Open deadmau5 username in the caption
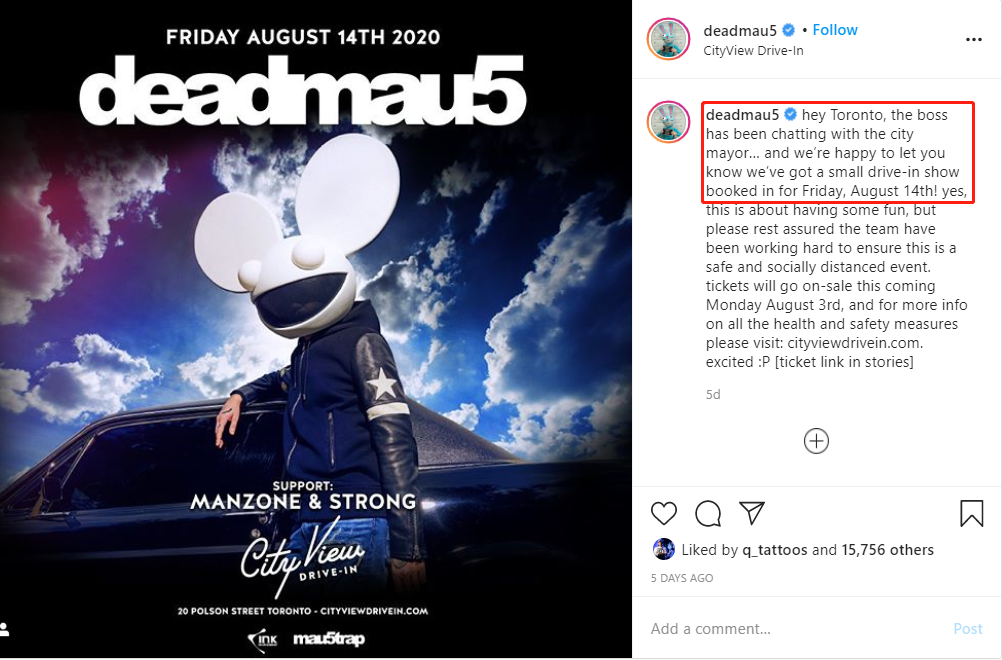The width and height of the screenshot is (1002, 660). [743, 115]
